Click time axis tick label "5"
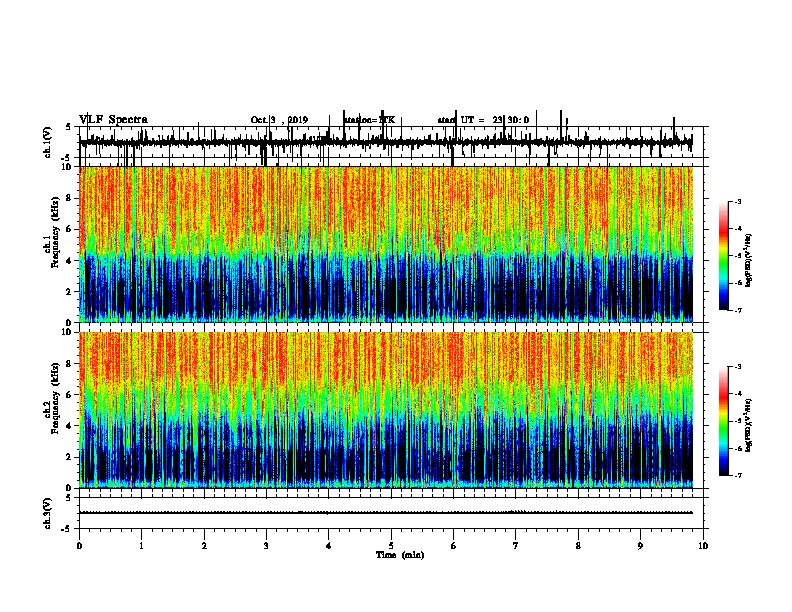Viewport: 792px width, 612px height. pyautogui.click(x=391, y=546)
